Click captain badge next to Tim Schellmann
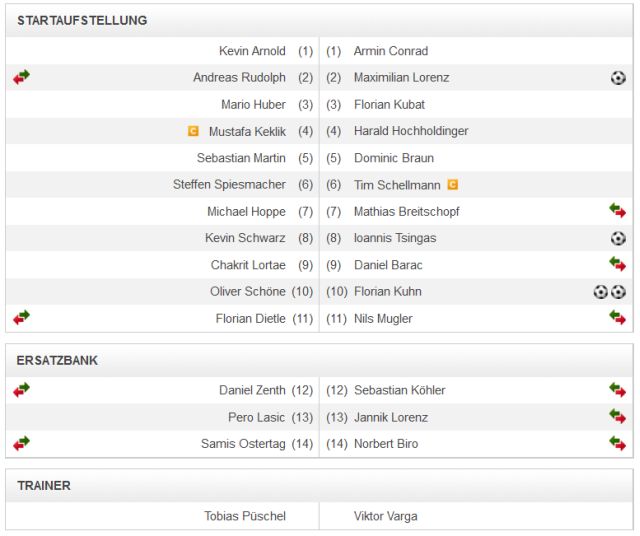The image size is (640, 536). pos(453,184)
